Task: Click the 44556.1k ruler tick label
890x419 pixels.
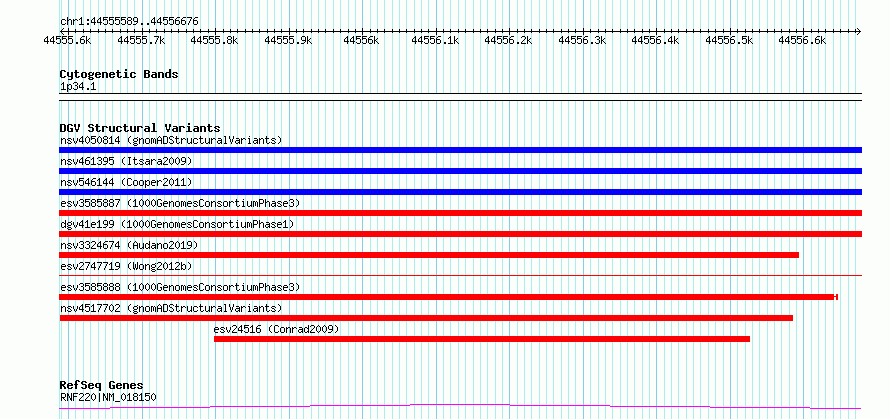Action: coord(435,40)
